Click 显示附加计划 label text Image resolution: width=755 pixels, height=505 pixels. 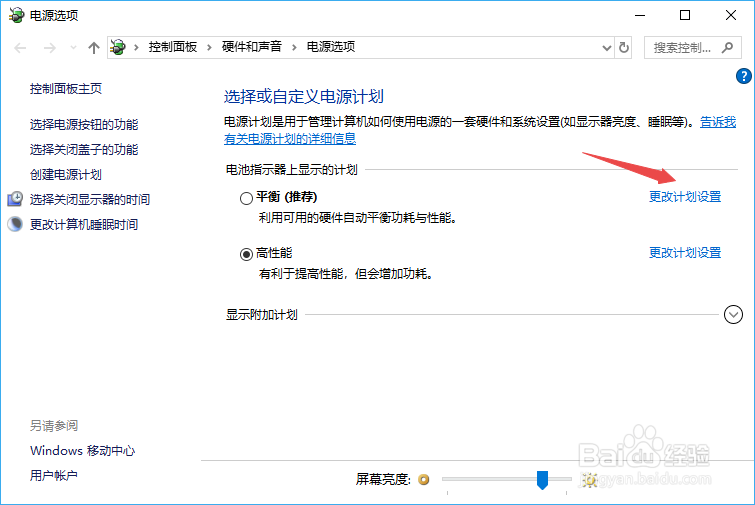tap(262, 315)
